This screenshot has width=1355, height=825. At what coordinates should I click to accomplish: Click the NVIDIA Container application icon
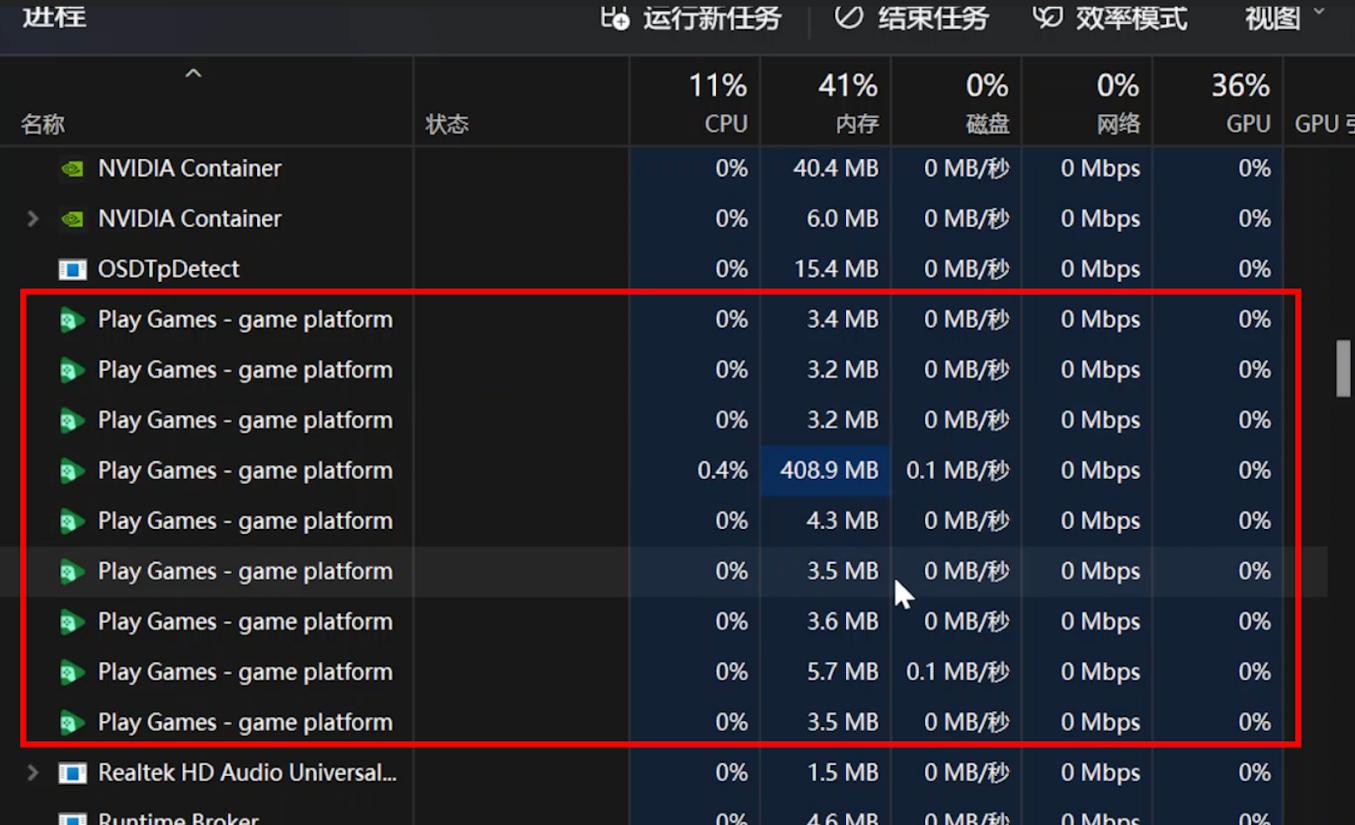point(71,168)
